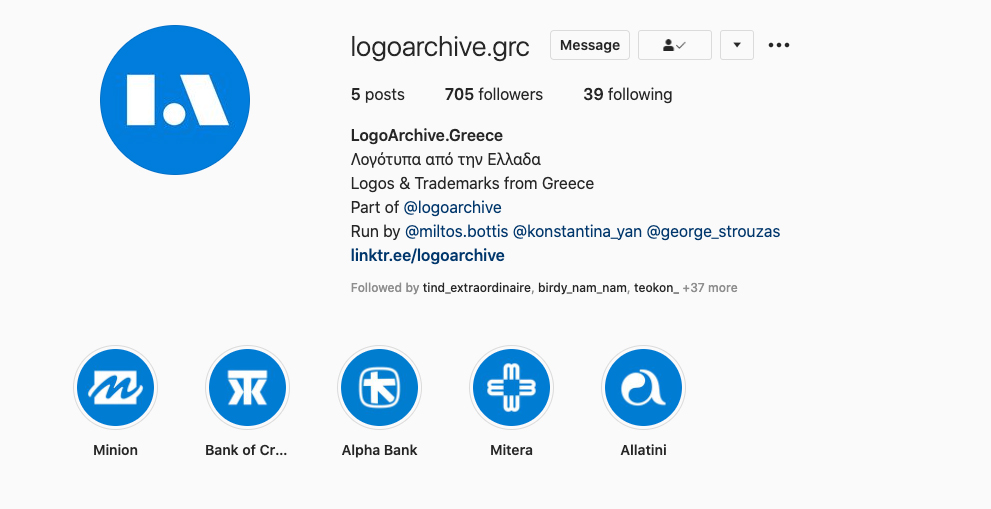Open the Bank of Crete highlight icon
The height and width of the screenshot is (509, 991).
[x=247, y=387]
